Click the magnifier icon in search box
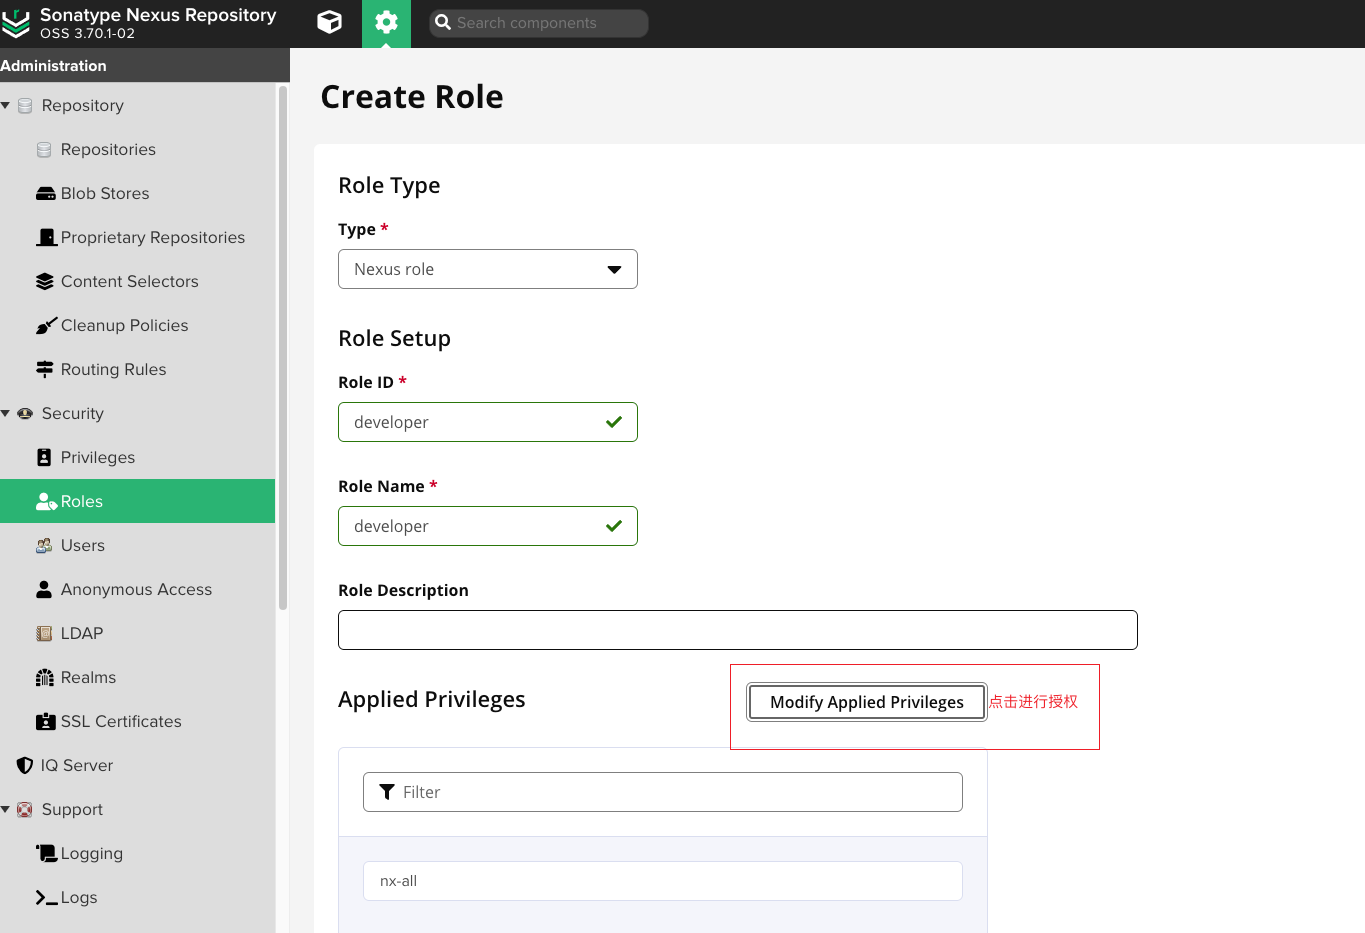 click(443, 22)
